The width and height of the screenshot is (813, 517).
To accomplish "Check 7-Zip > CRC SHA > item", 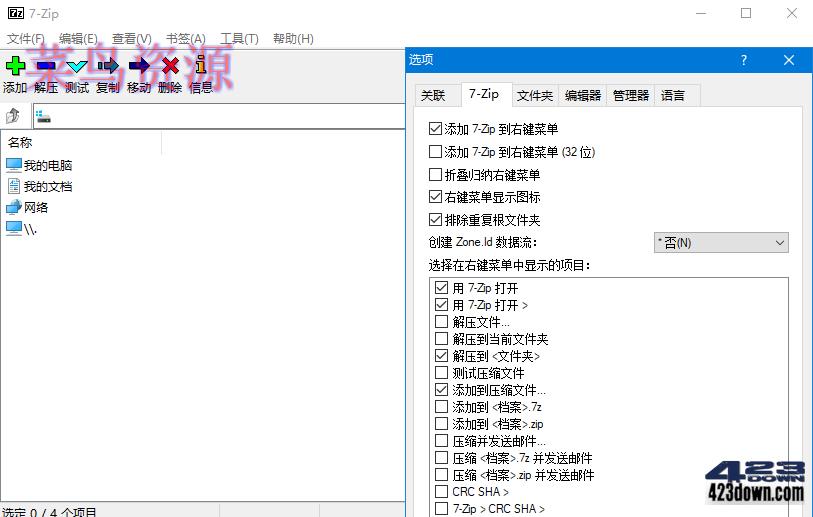I will coord(441,509).
